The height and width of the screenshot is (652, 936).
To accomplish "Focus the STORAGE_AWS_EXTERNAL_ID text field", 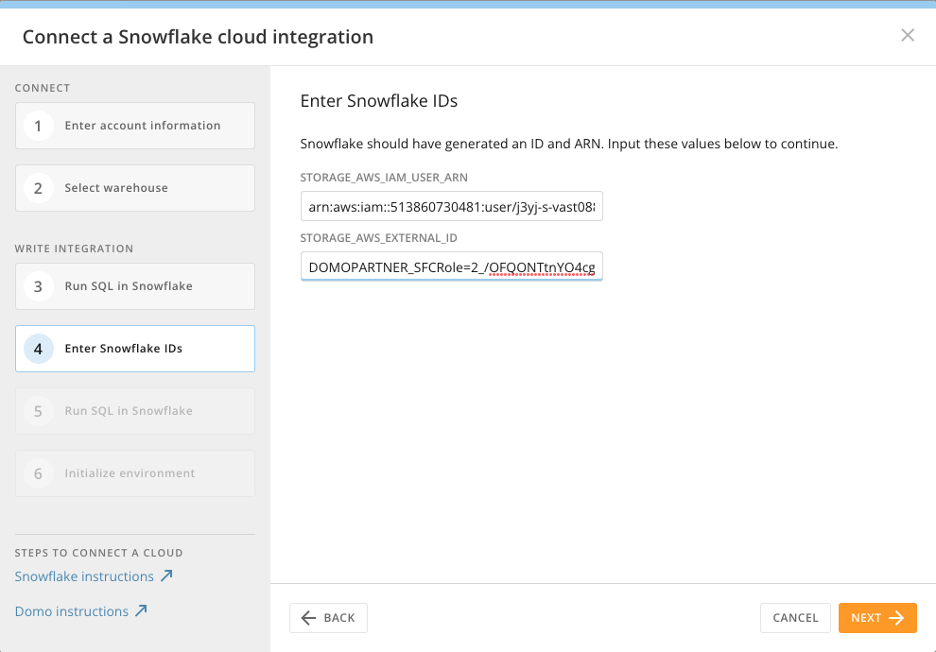I will coord(451,267).
